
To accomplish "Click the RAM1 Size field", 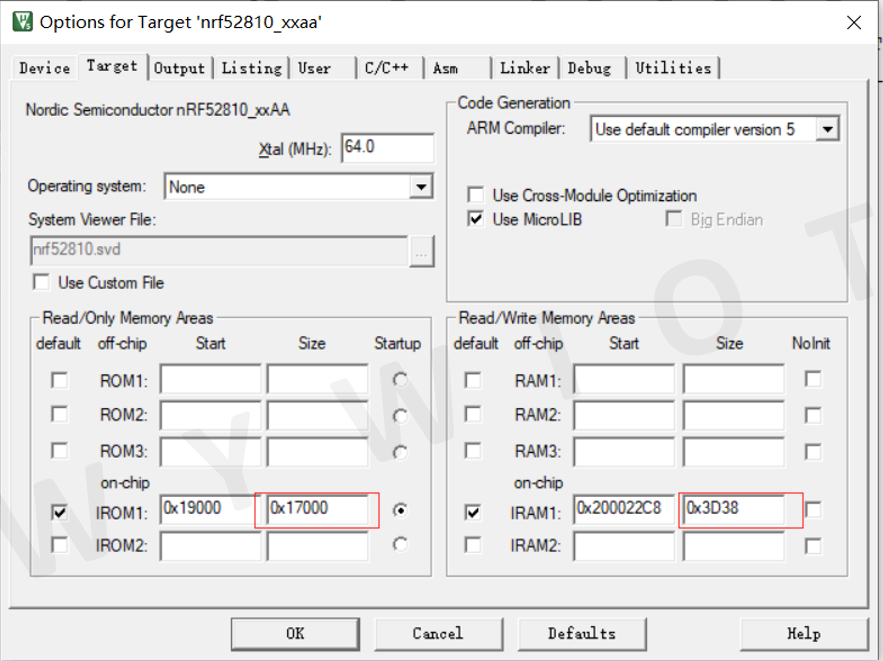I will click(733, 379).
